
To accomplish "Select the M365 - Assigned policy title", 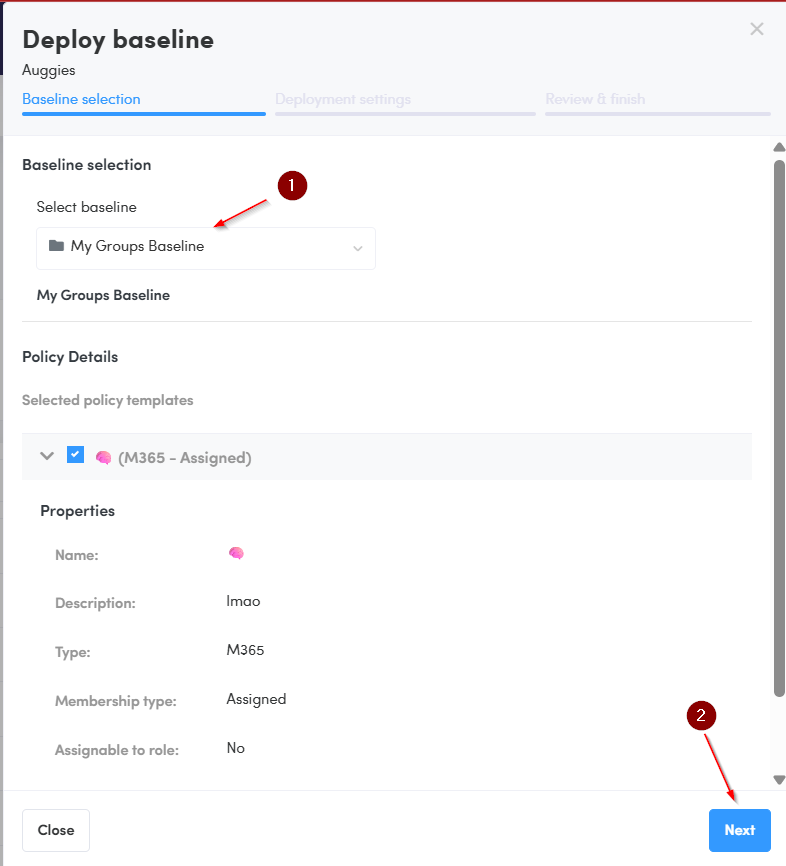I will [x=185, y=458].
